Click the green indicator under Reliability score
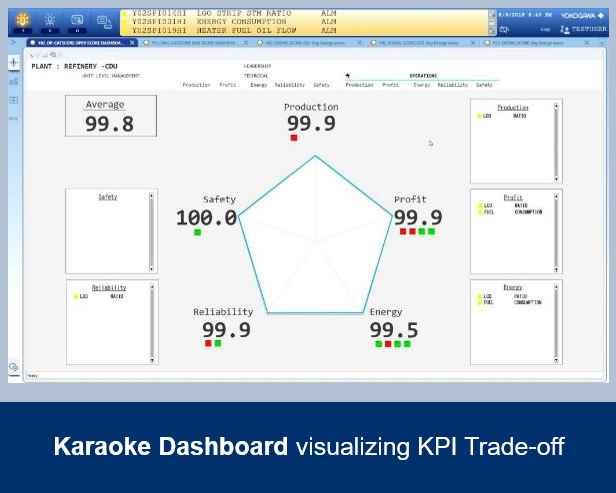This screenshot has width=616, height=493. coord(218,343)
